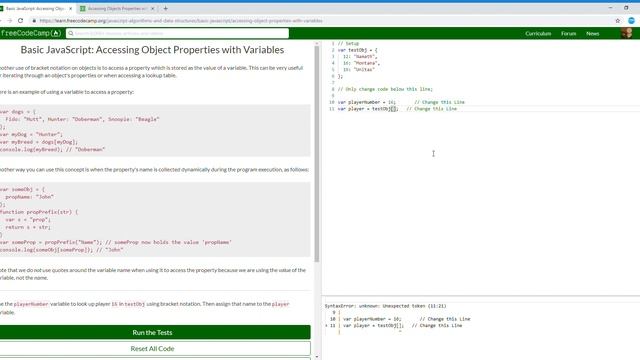Click the SyntaxError message in console
The width and height of the screenshot is (640, 360).
pos(385,306)
